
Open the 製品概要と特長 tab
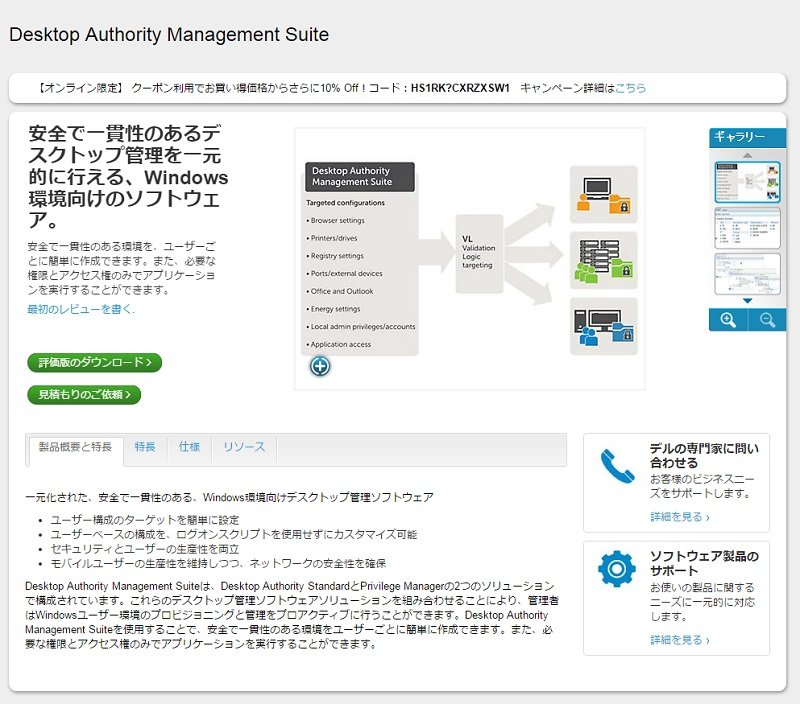tap(76, 447)
